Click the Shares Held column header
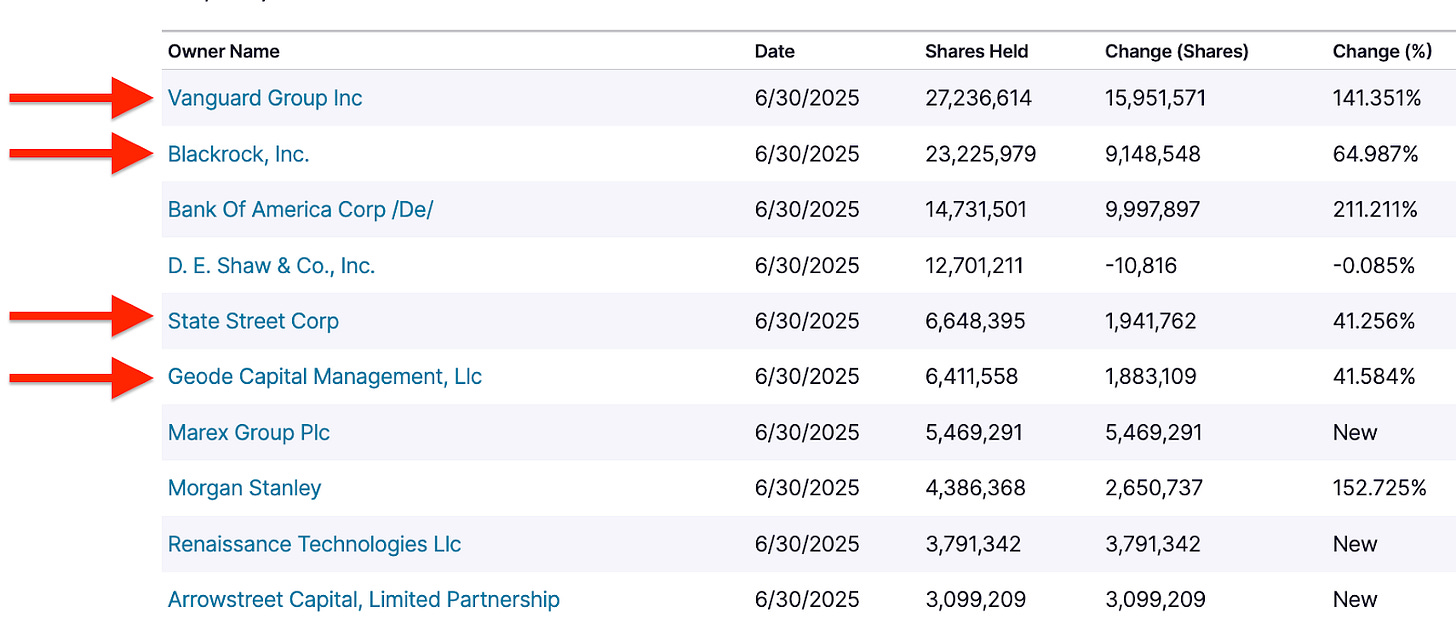Image resolution: width=1456 pixels, height=635 pixels. (976, 51)
